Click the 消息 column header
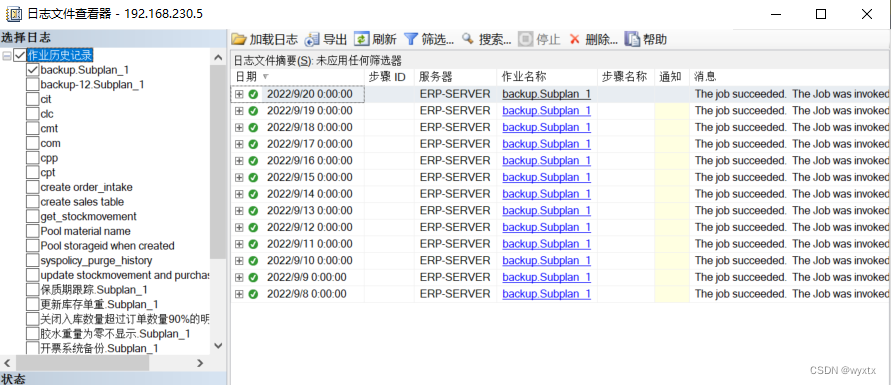This screenshot has width=891, height=385. click(x=790, y=77)
